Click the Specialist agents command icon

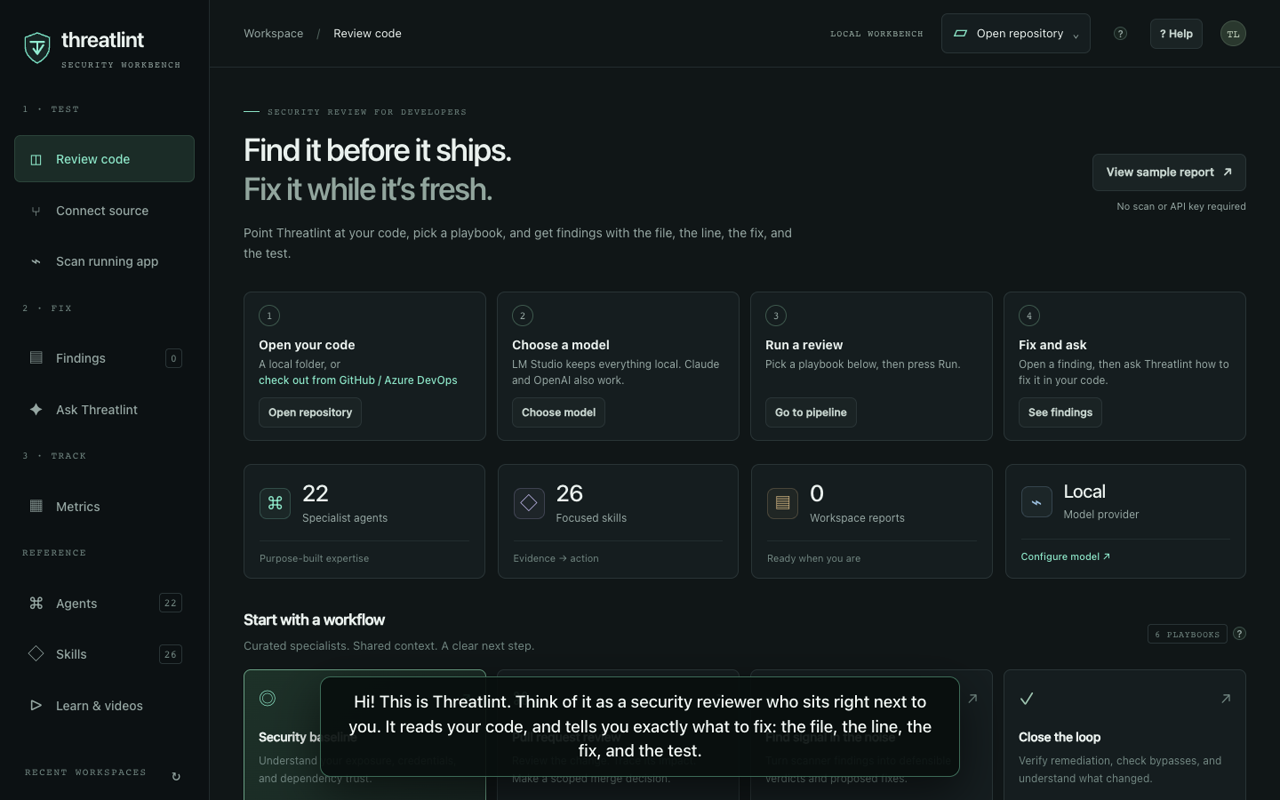coord(275,503)
